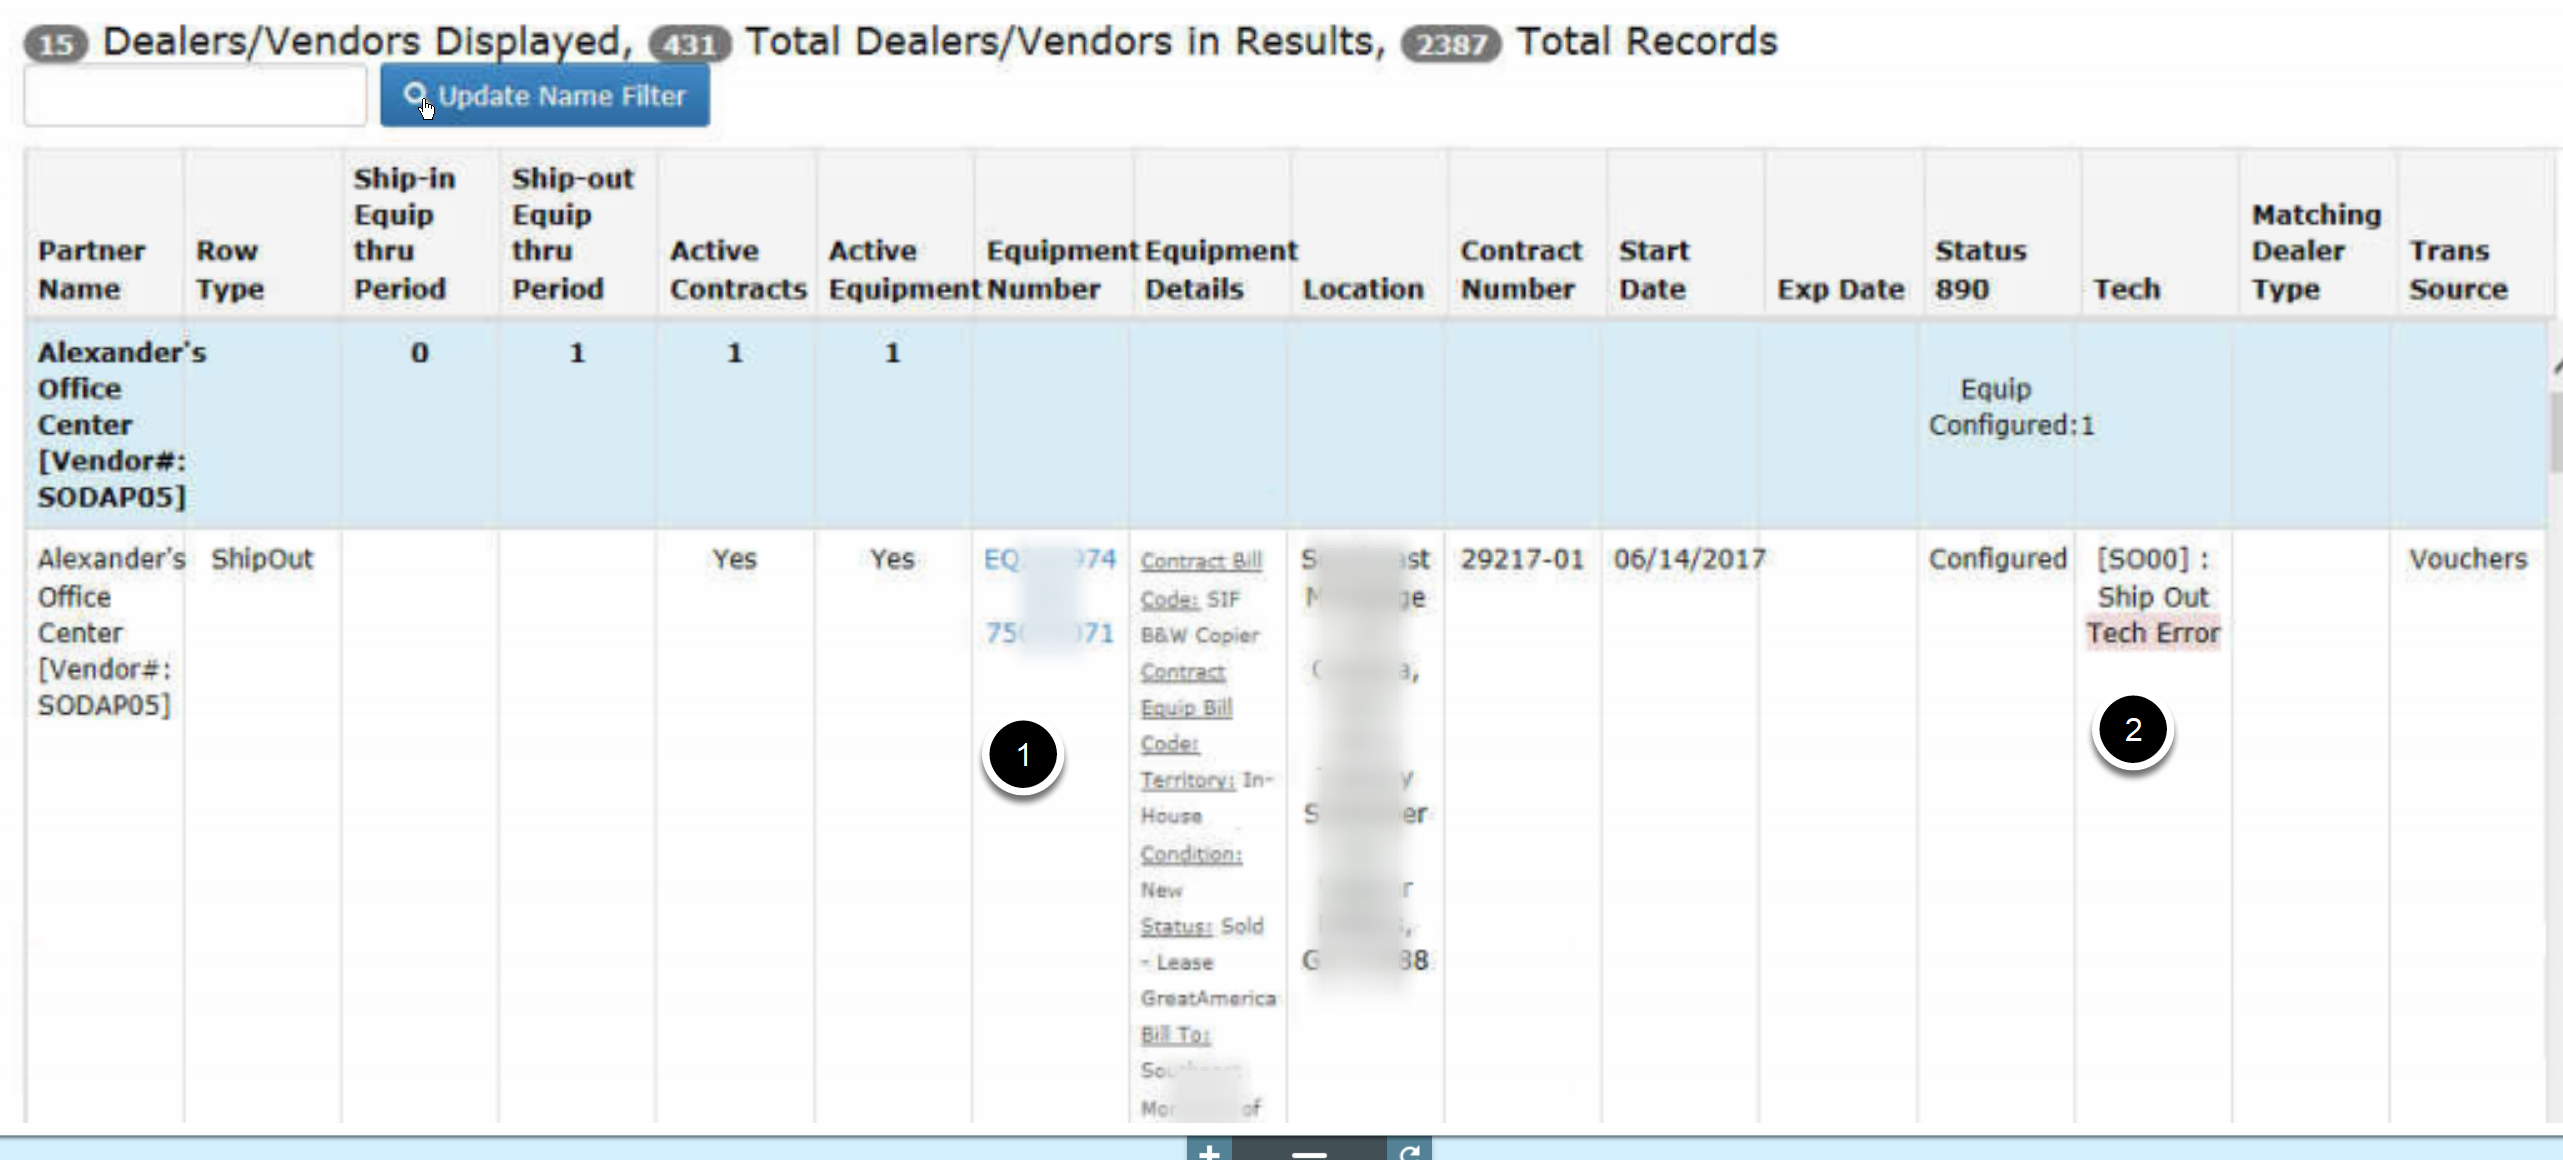The width and height of the screenshot is (2563, 1160).
Task: Select the bold Alexander's Office Center summary row
Action: 1286,425
